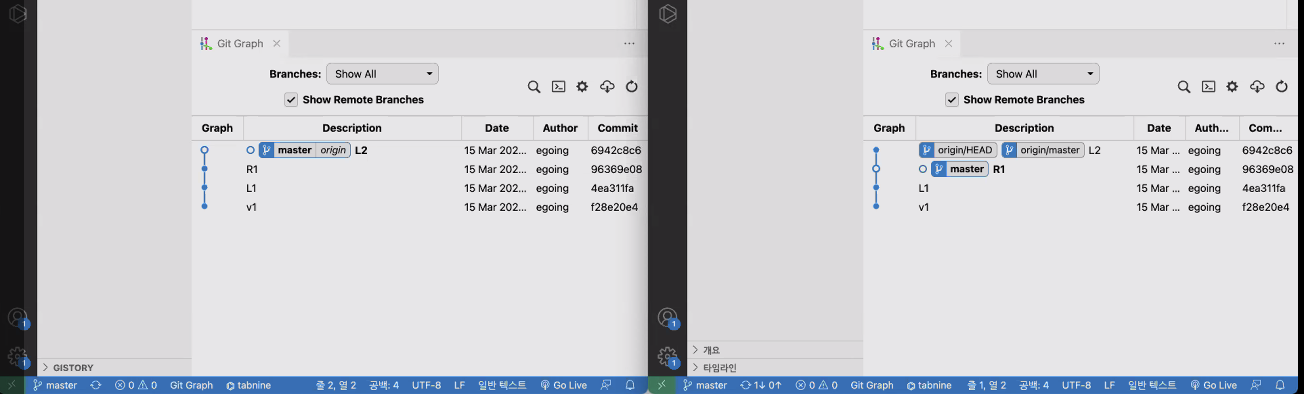Viewport: 1304px width, 394px height.
Task: Click remote window indicator in right status bar
Action: pos(661,385)
